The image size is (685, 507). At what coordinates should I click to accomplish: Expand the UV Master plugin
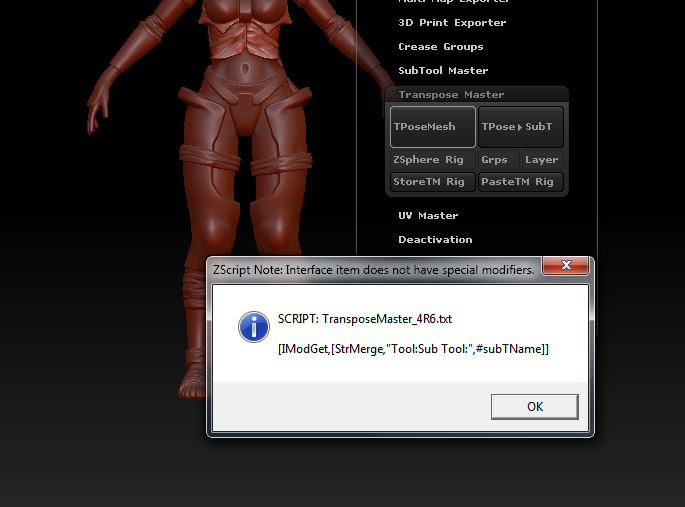tap(428, 216)
